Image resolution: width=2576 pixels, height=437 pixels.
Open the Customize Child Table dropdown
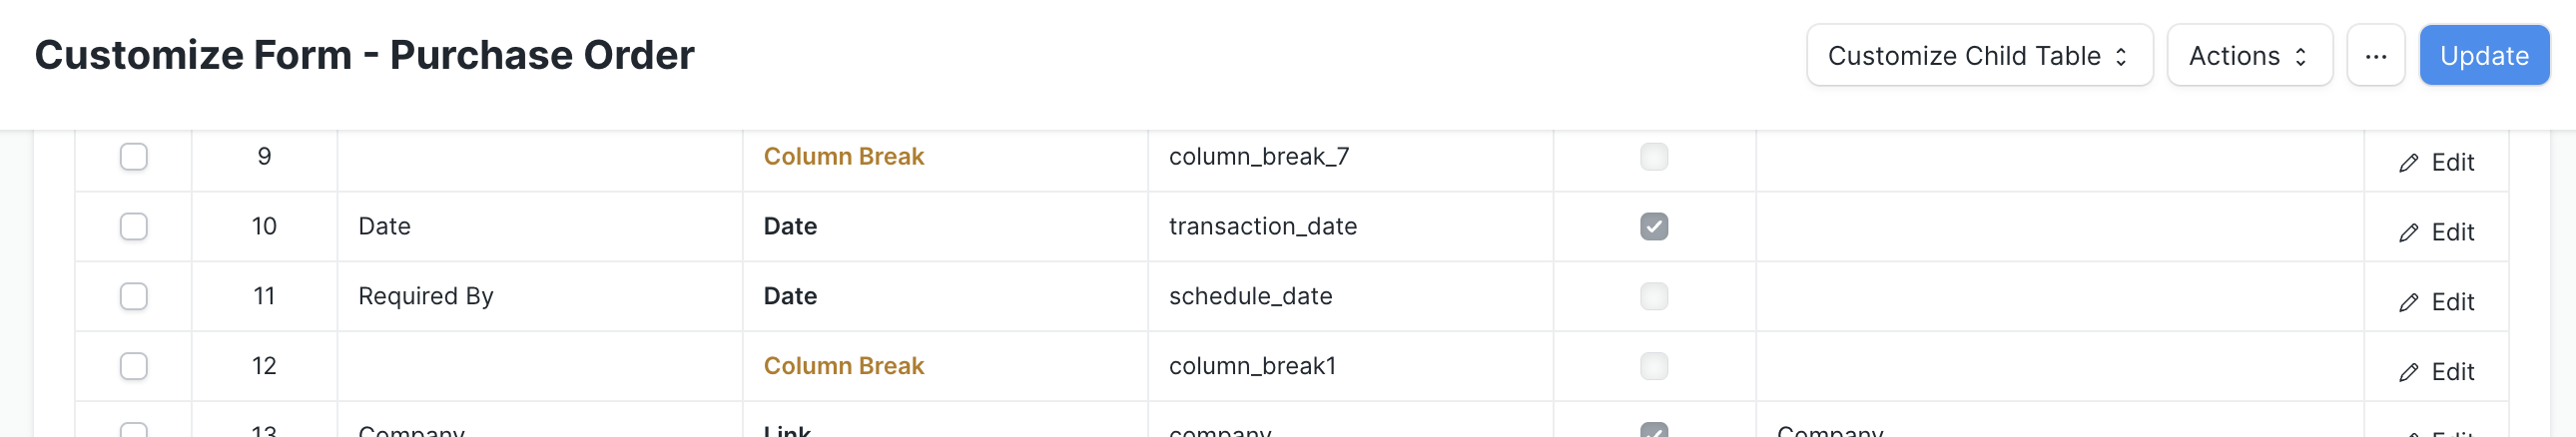[x=1979, y=56]
